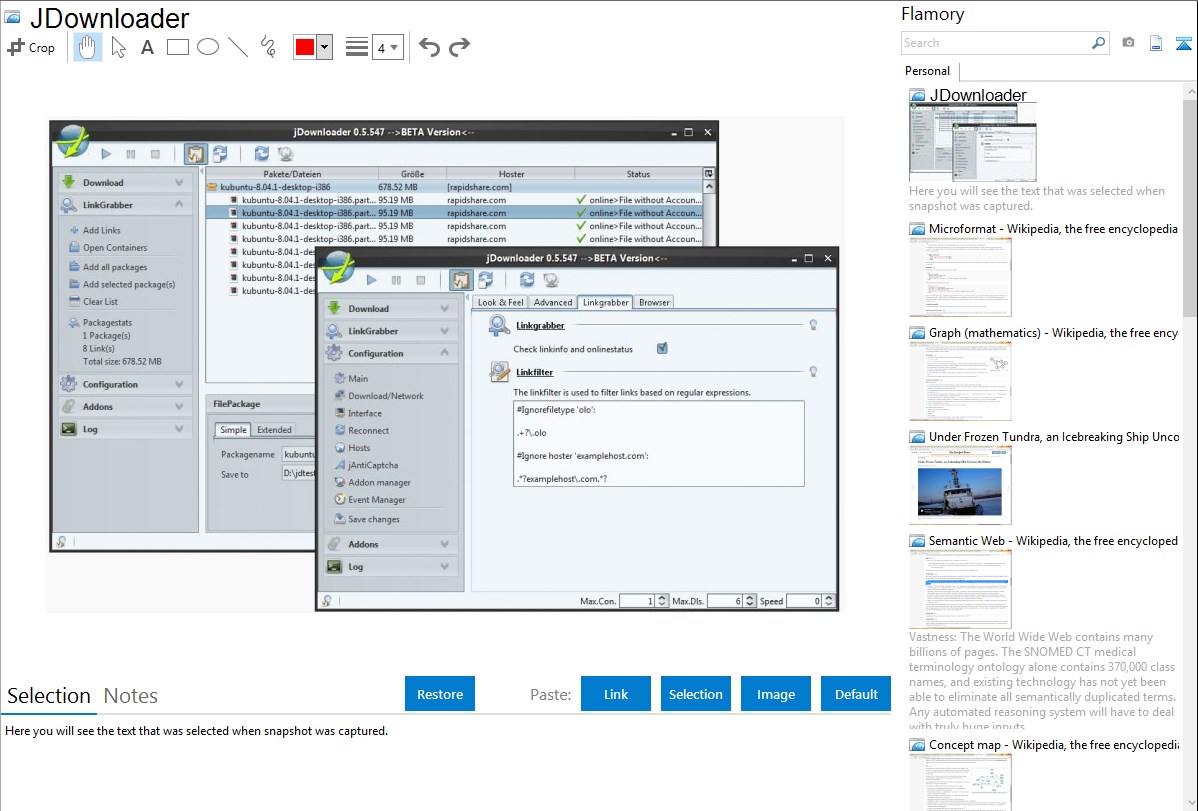The height and width of the screenshot is (811, 1198).
Task: Click the document page icon near search
Action: click(x=1156, y=43)
